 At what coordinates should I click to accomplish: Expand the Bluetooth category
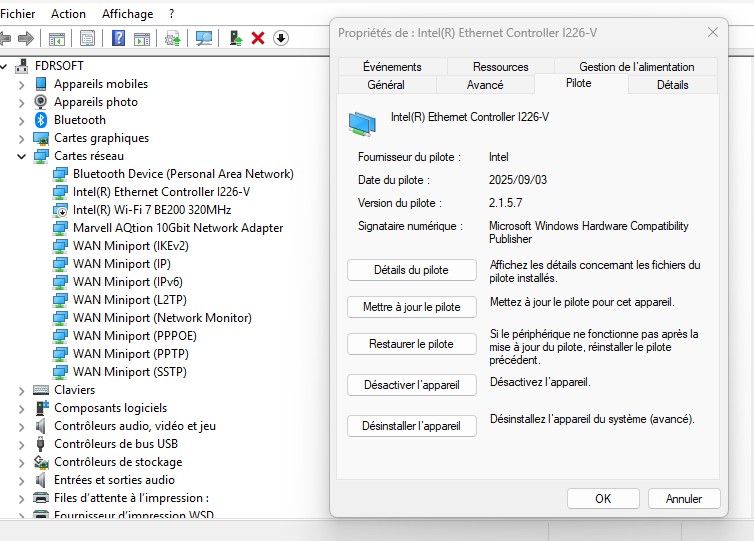22,120
